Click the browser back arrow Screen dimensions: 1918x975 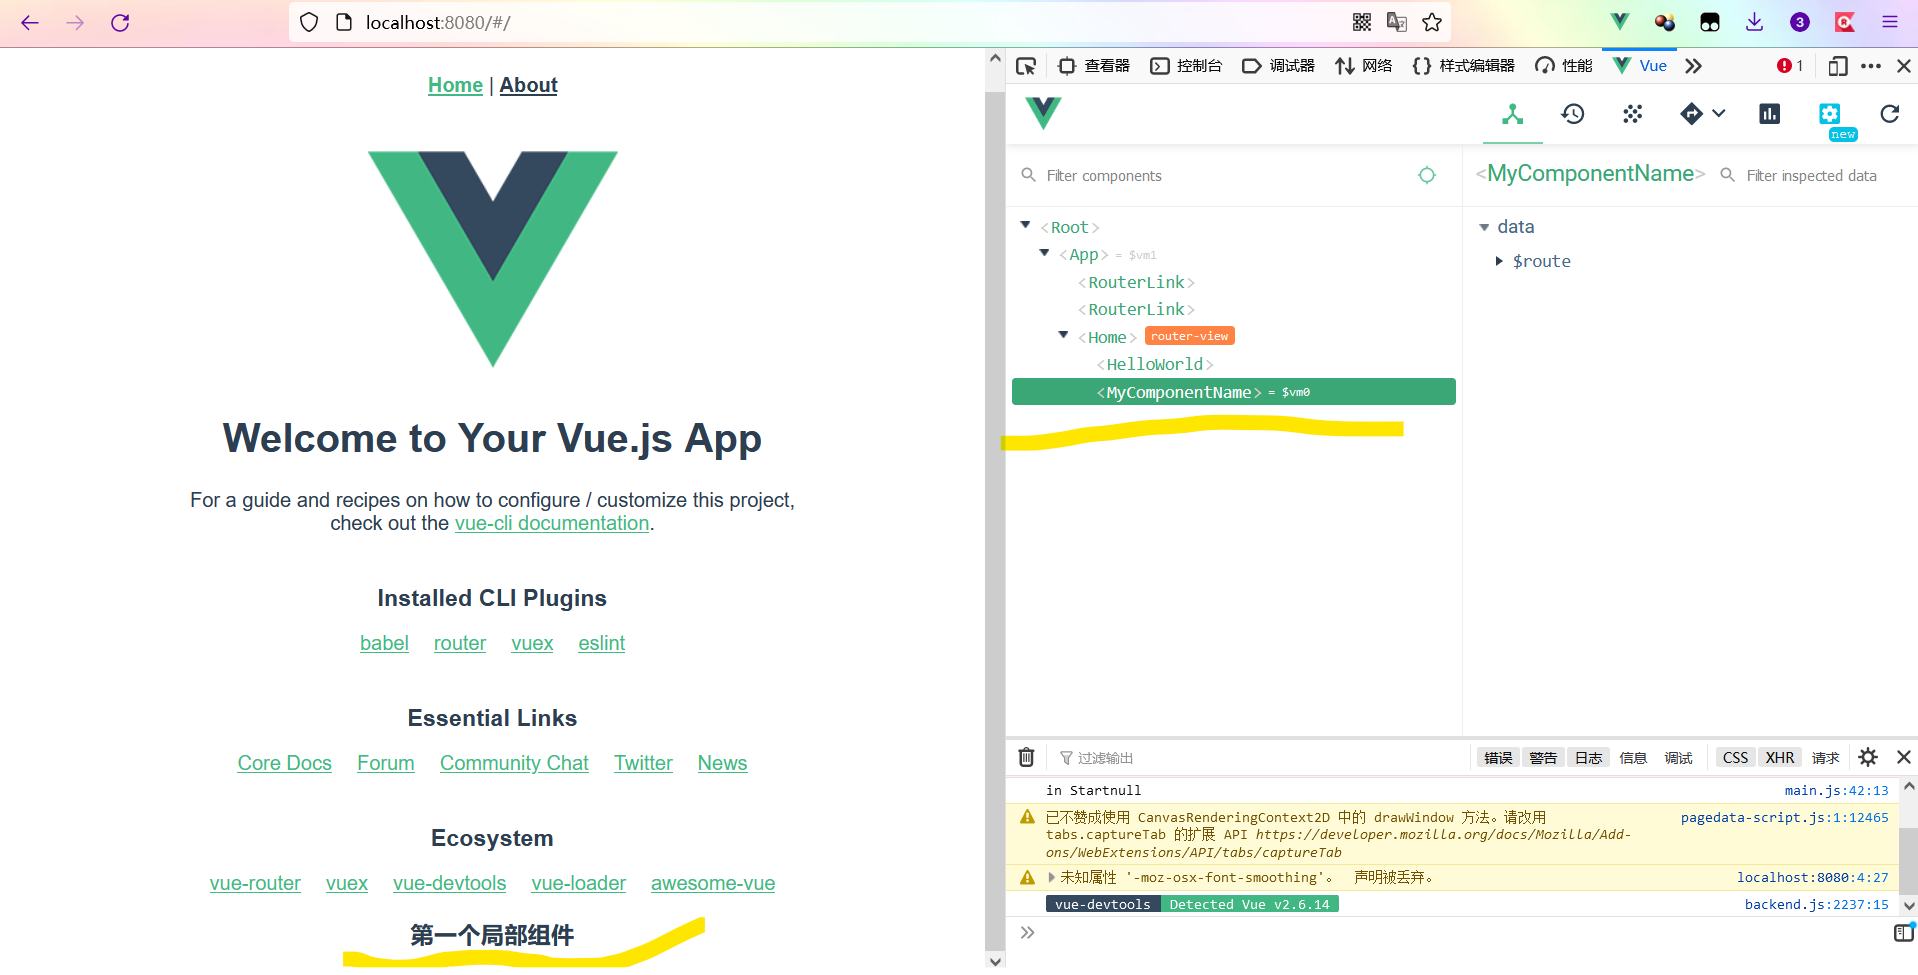30,22
